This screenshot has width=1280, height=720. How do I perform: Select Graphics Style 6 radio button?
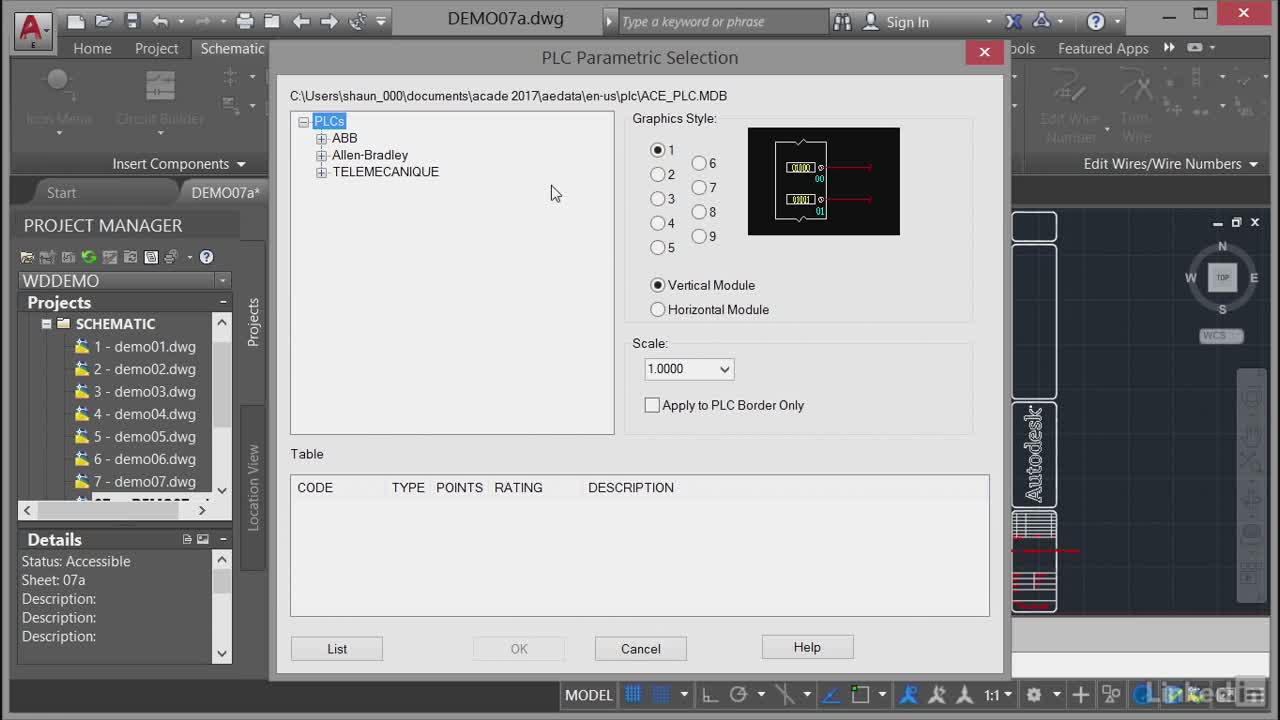point(699,163)
